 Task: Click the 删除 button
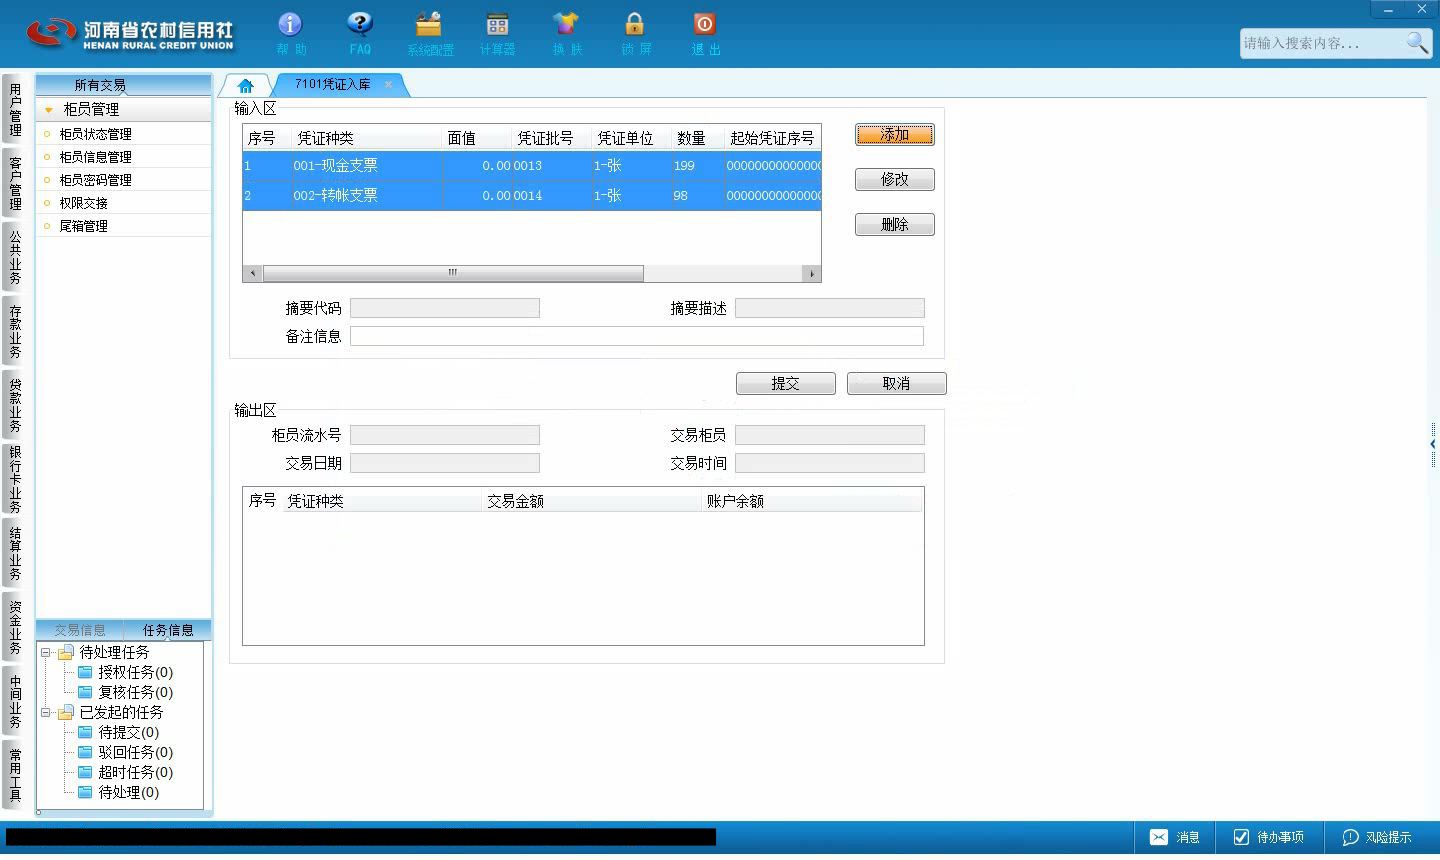click(895, 225)
